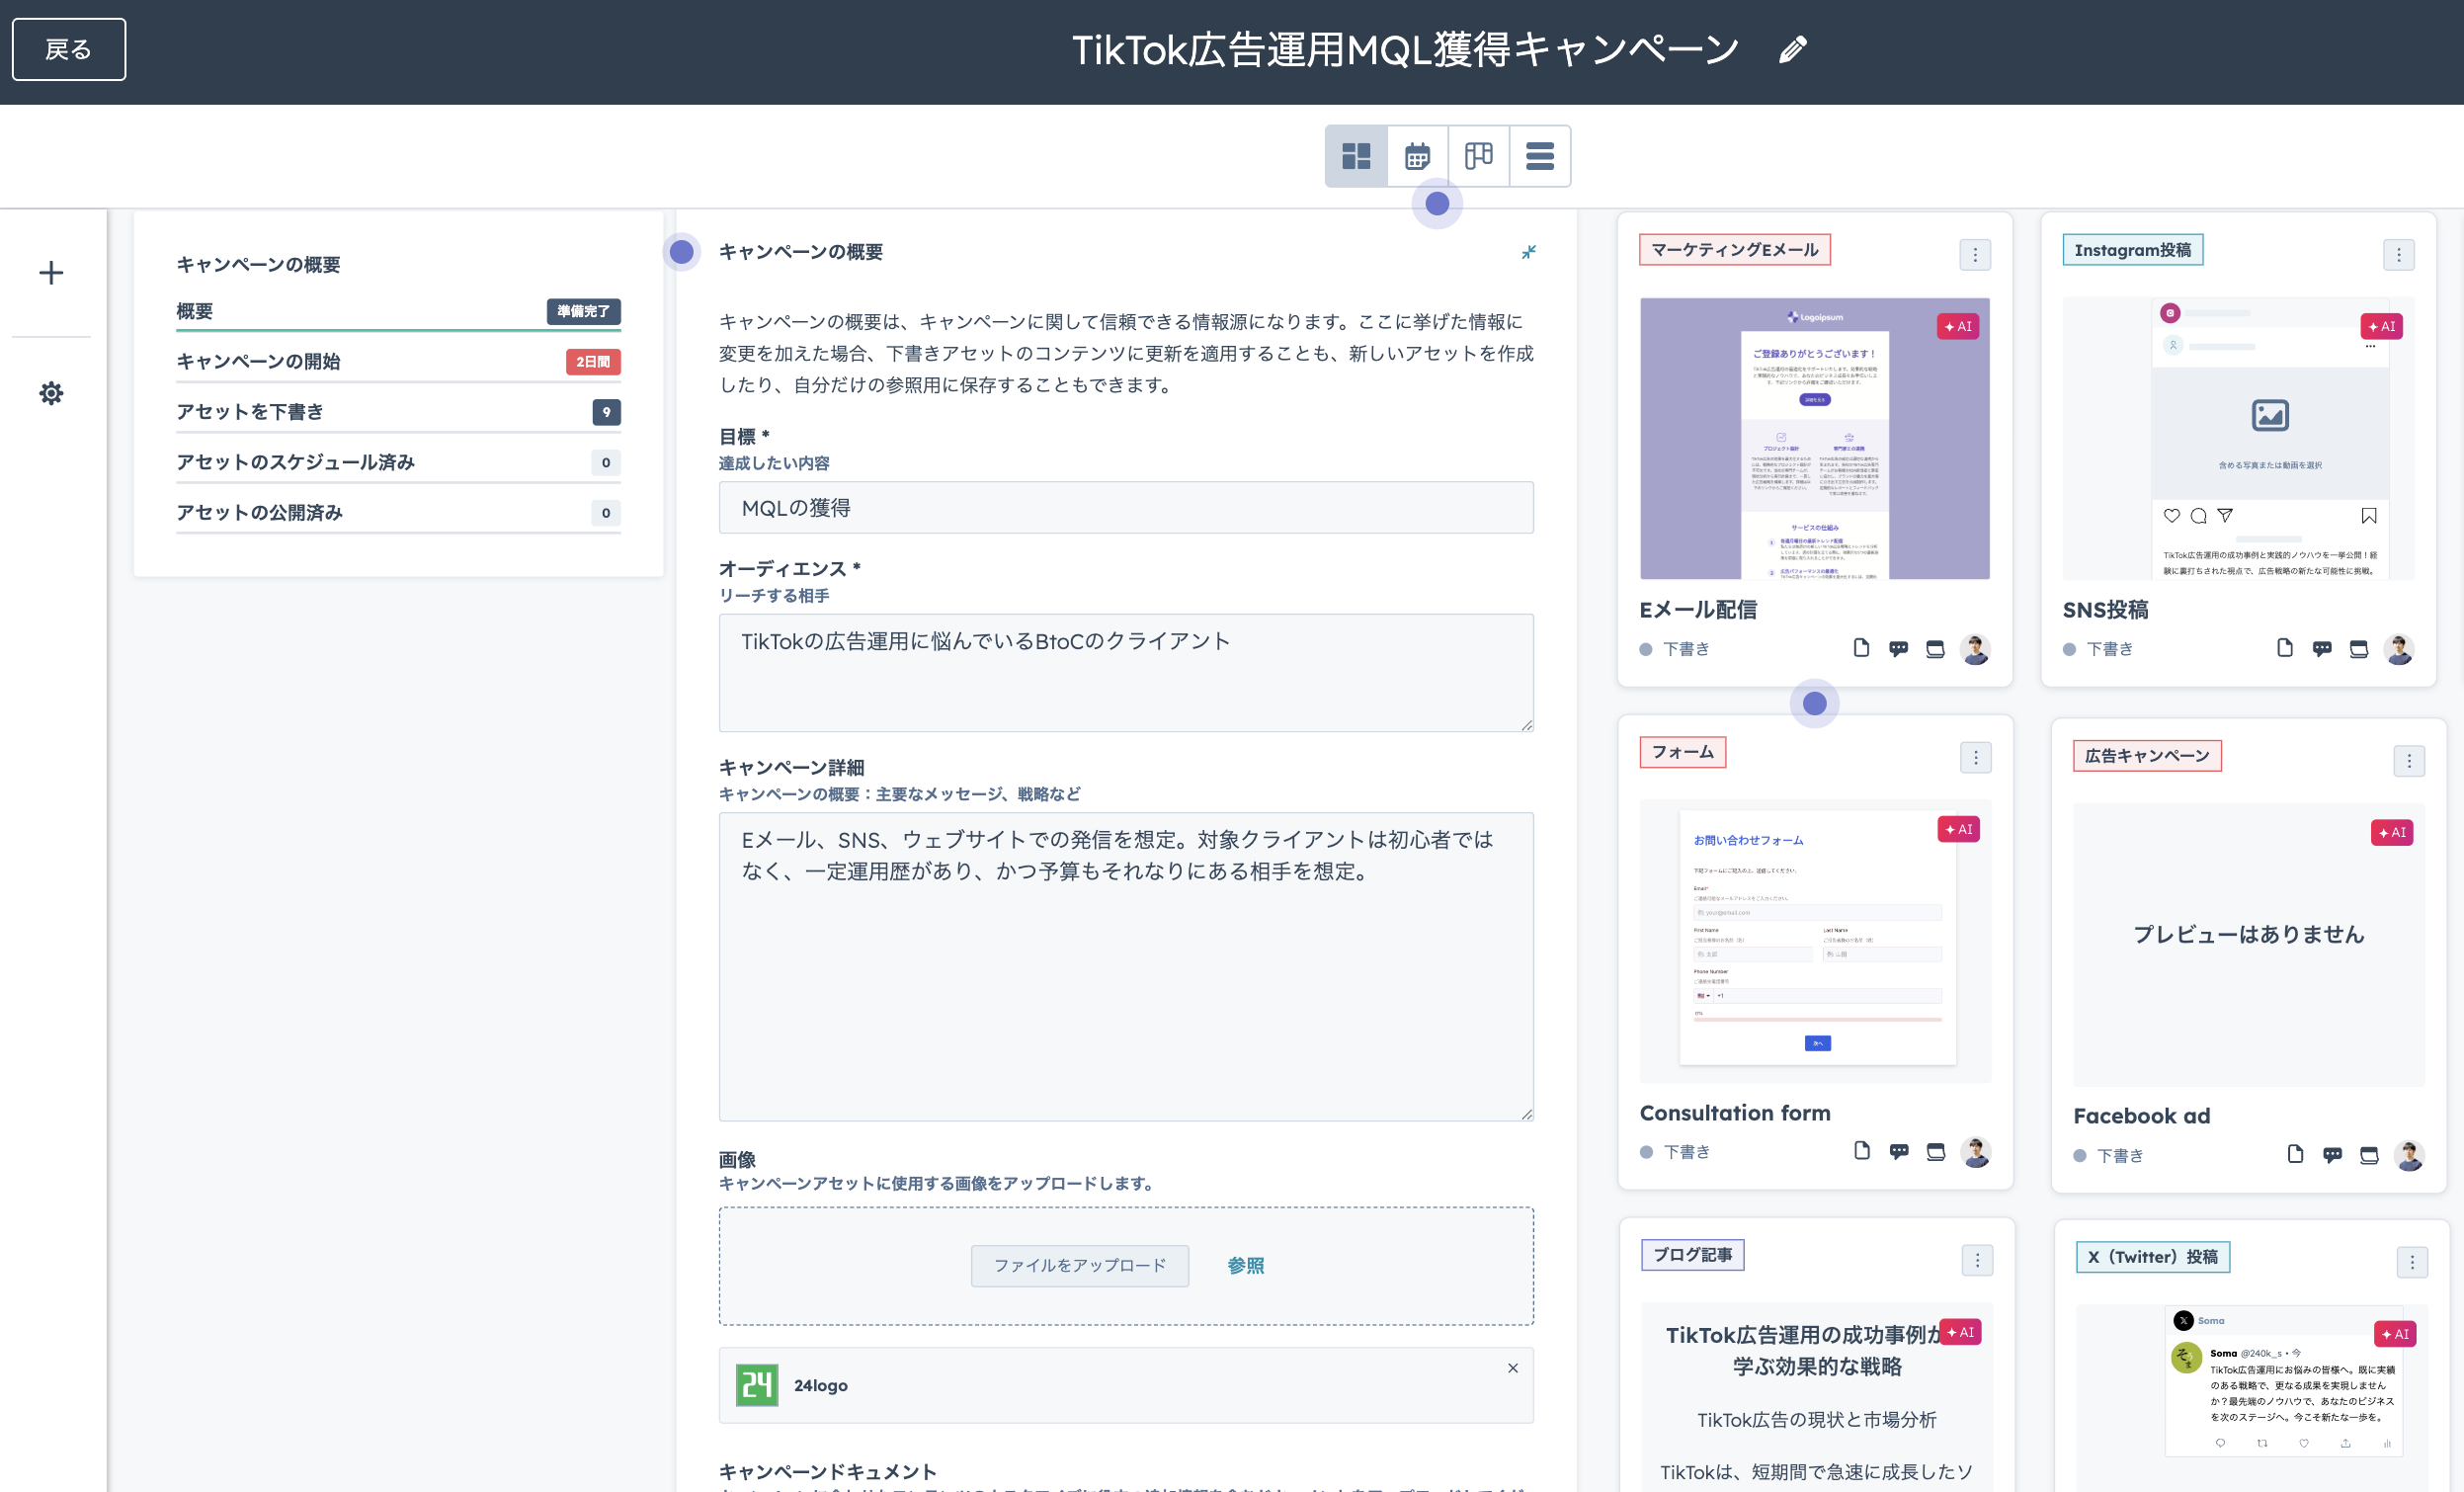Open options menu for フォーム card
The image size is (2464, 1492).
point(1975,757)
